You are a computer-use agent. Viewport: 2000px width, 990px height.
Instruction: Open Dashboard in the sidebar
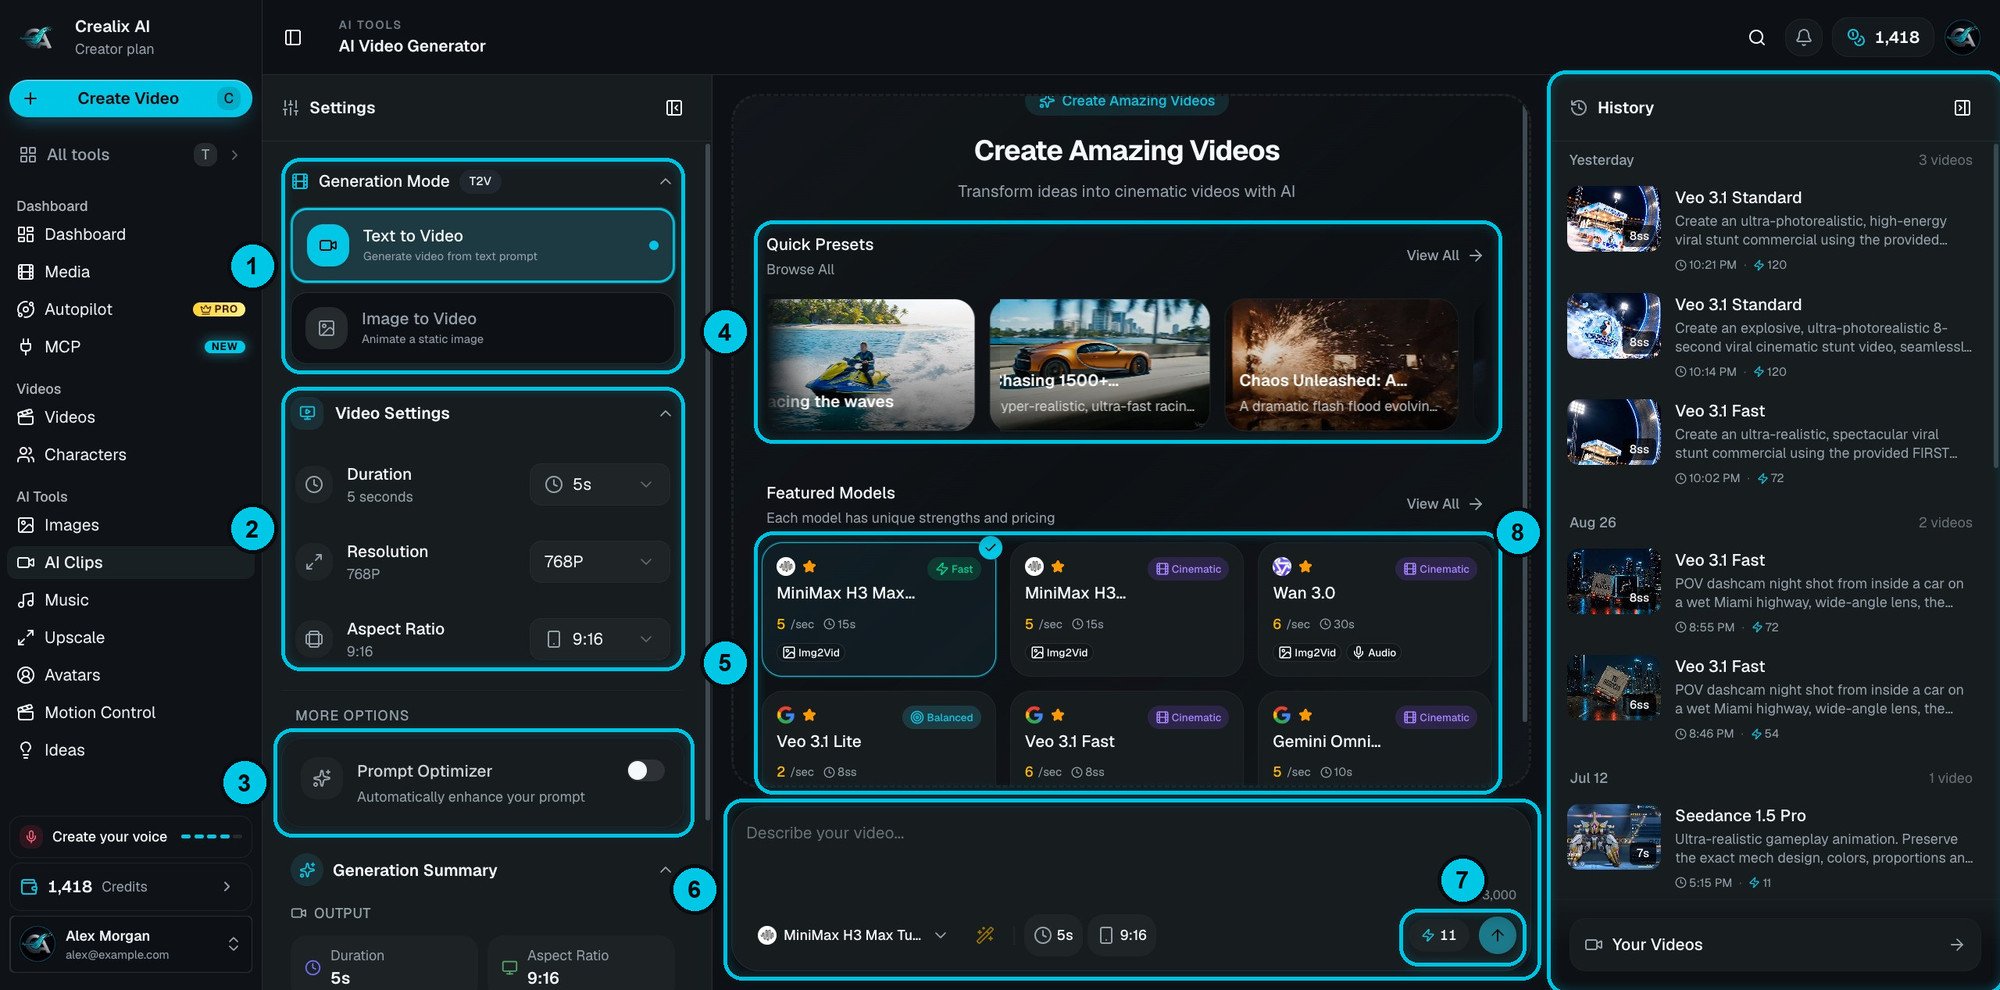coord(130,234)
